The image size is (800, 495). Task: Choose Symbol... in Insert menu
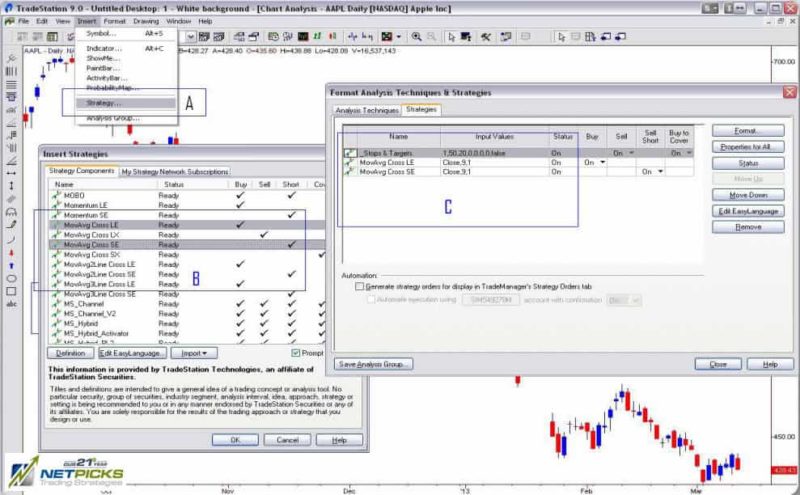pyautogui.click(x=127, y=33)
